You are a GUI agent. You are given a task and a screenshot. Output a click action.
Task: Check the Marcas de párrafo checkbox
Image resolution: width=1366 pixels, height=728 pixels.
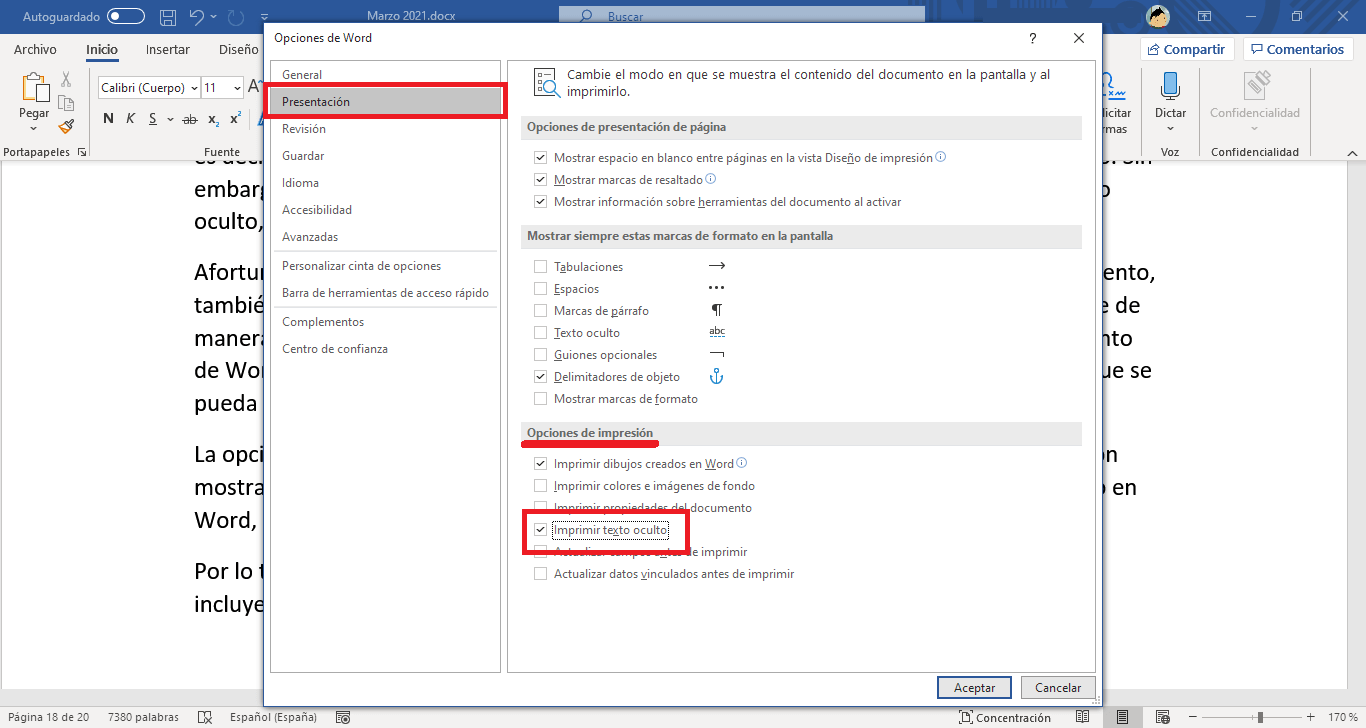tap(541, 311)
